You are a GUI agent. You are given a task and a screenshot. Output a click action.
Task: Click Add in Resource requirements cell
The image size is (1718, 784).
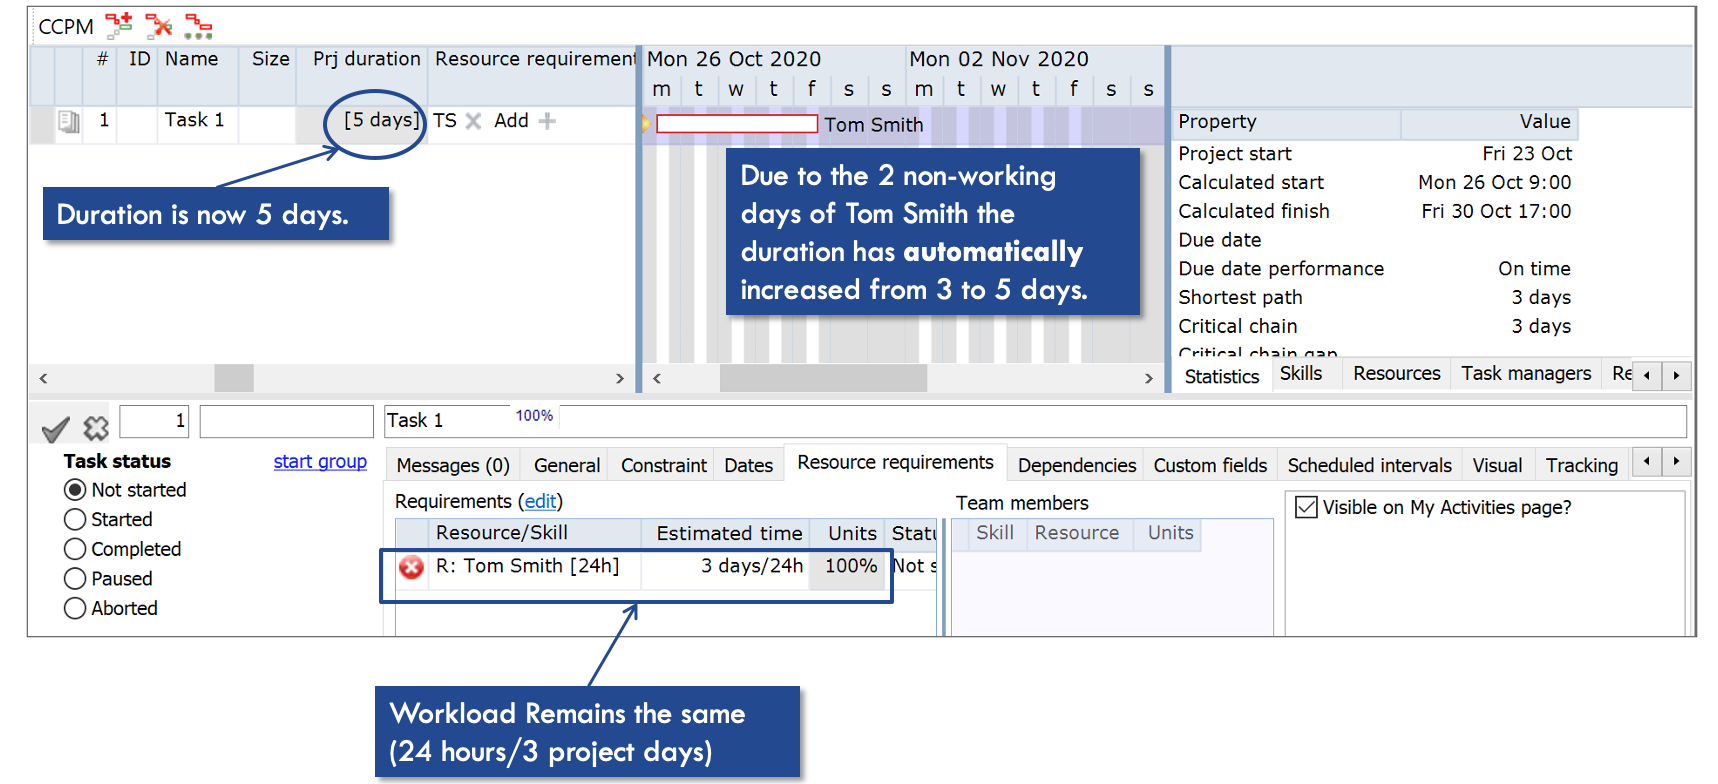pos(511,120)
